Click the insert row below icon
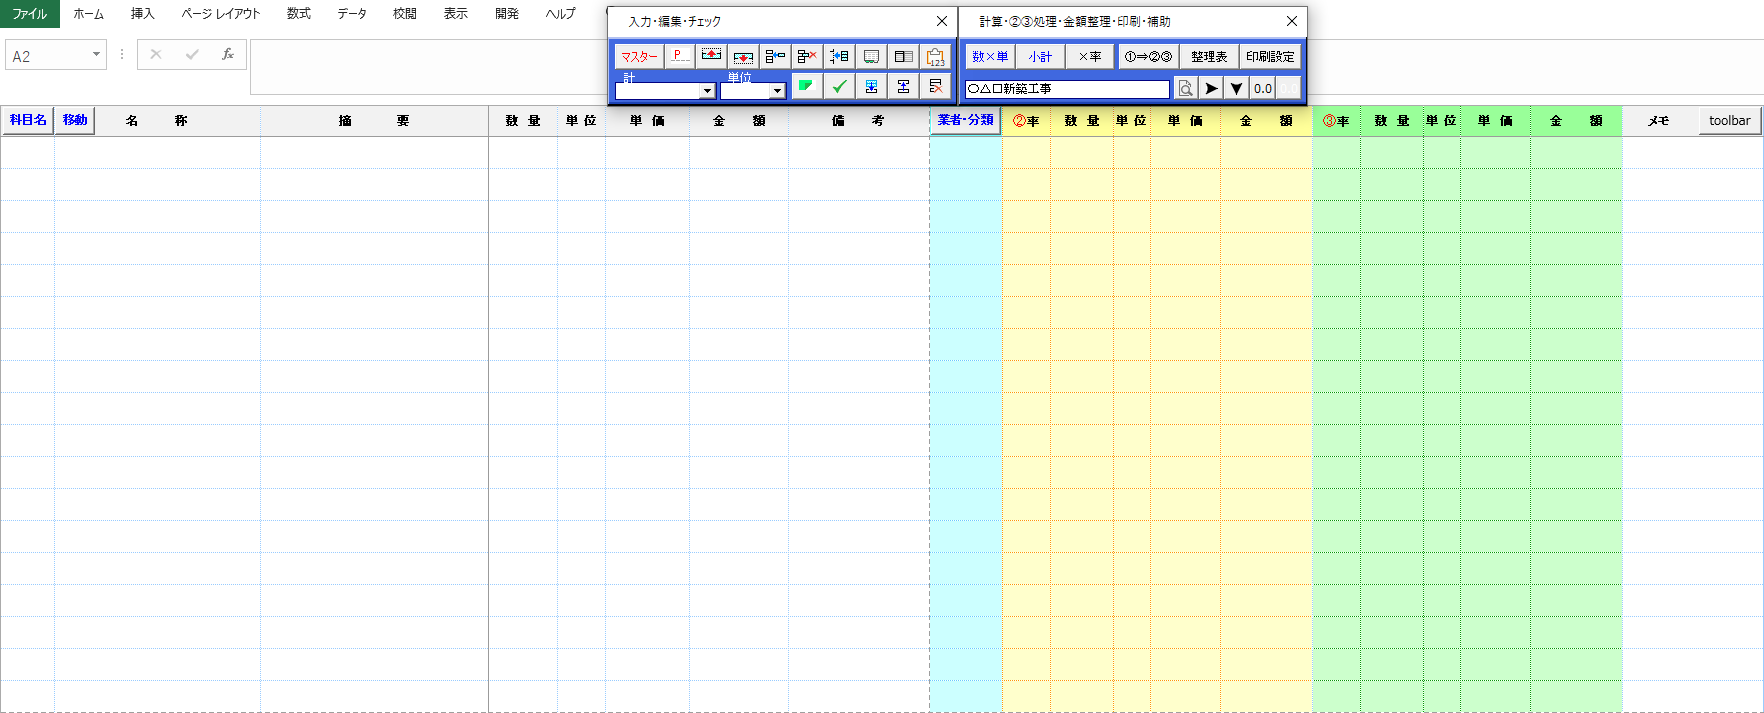Image resolution: width=1764 pixels, height=713 pixels. (743, 56)
